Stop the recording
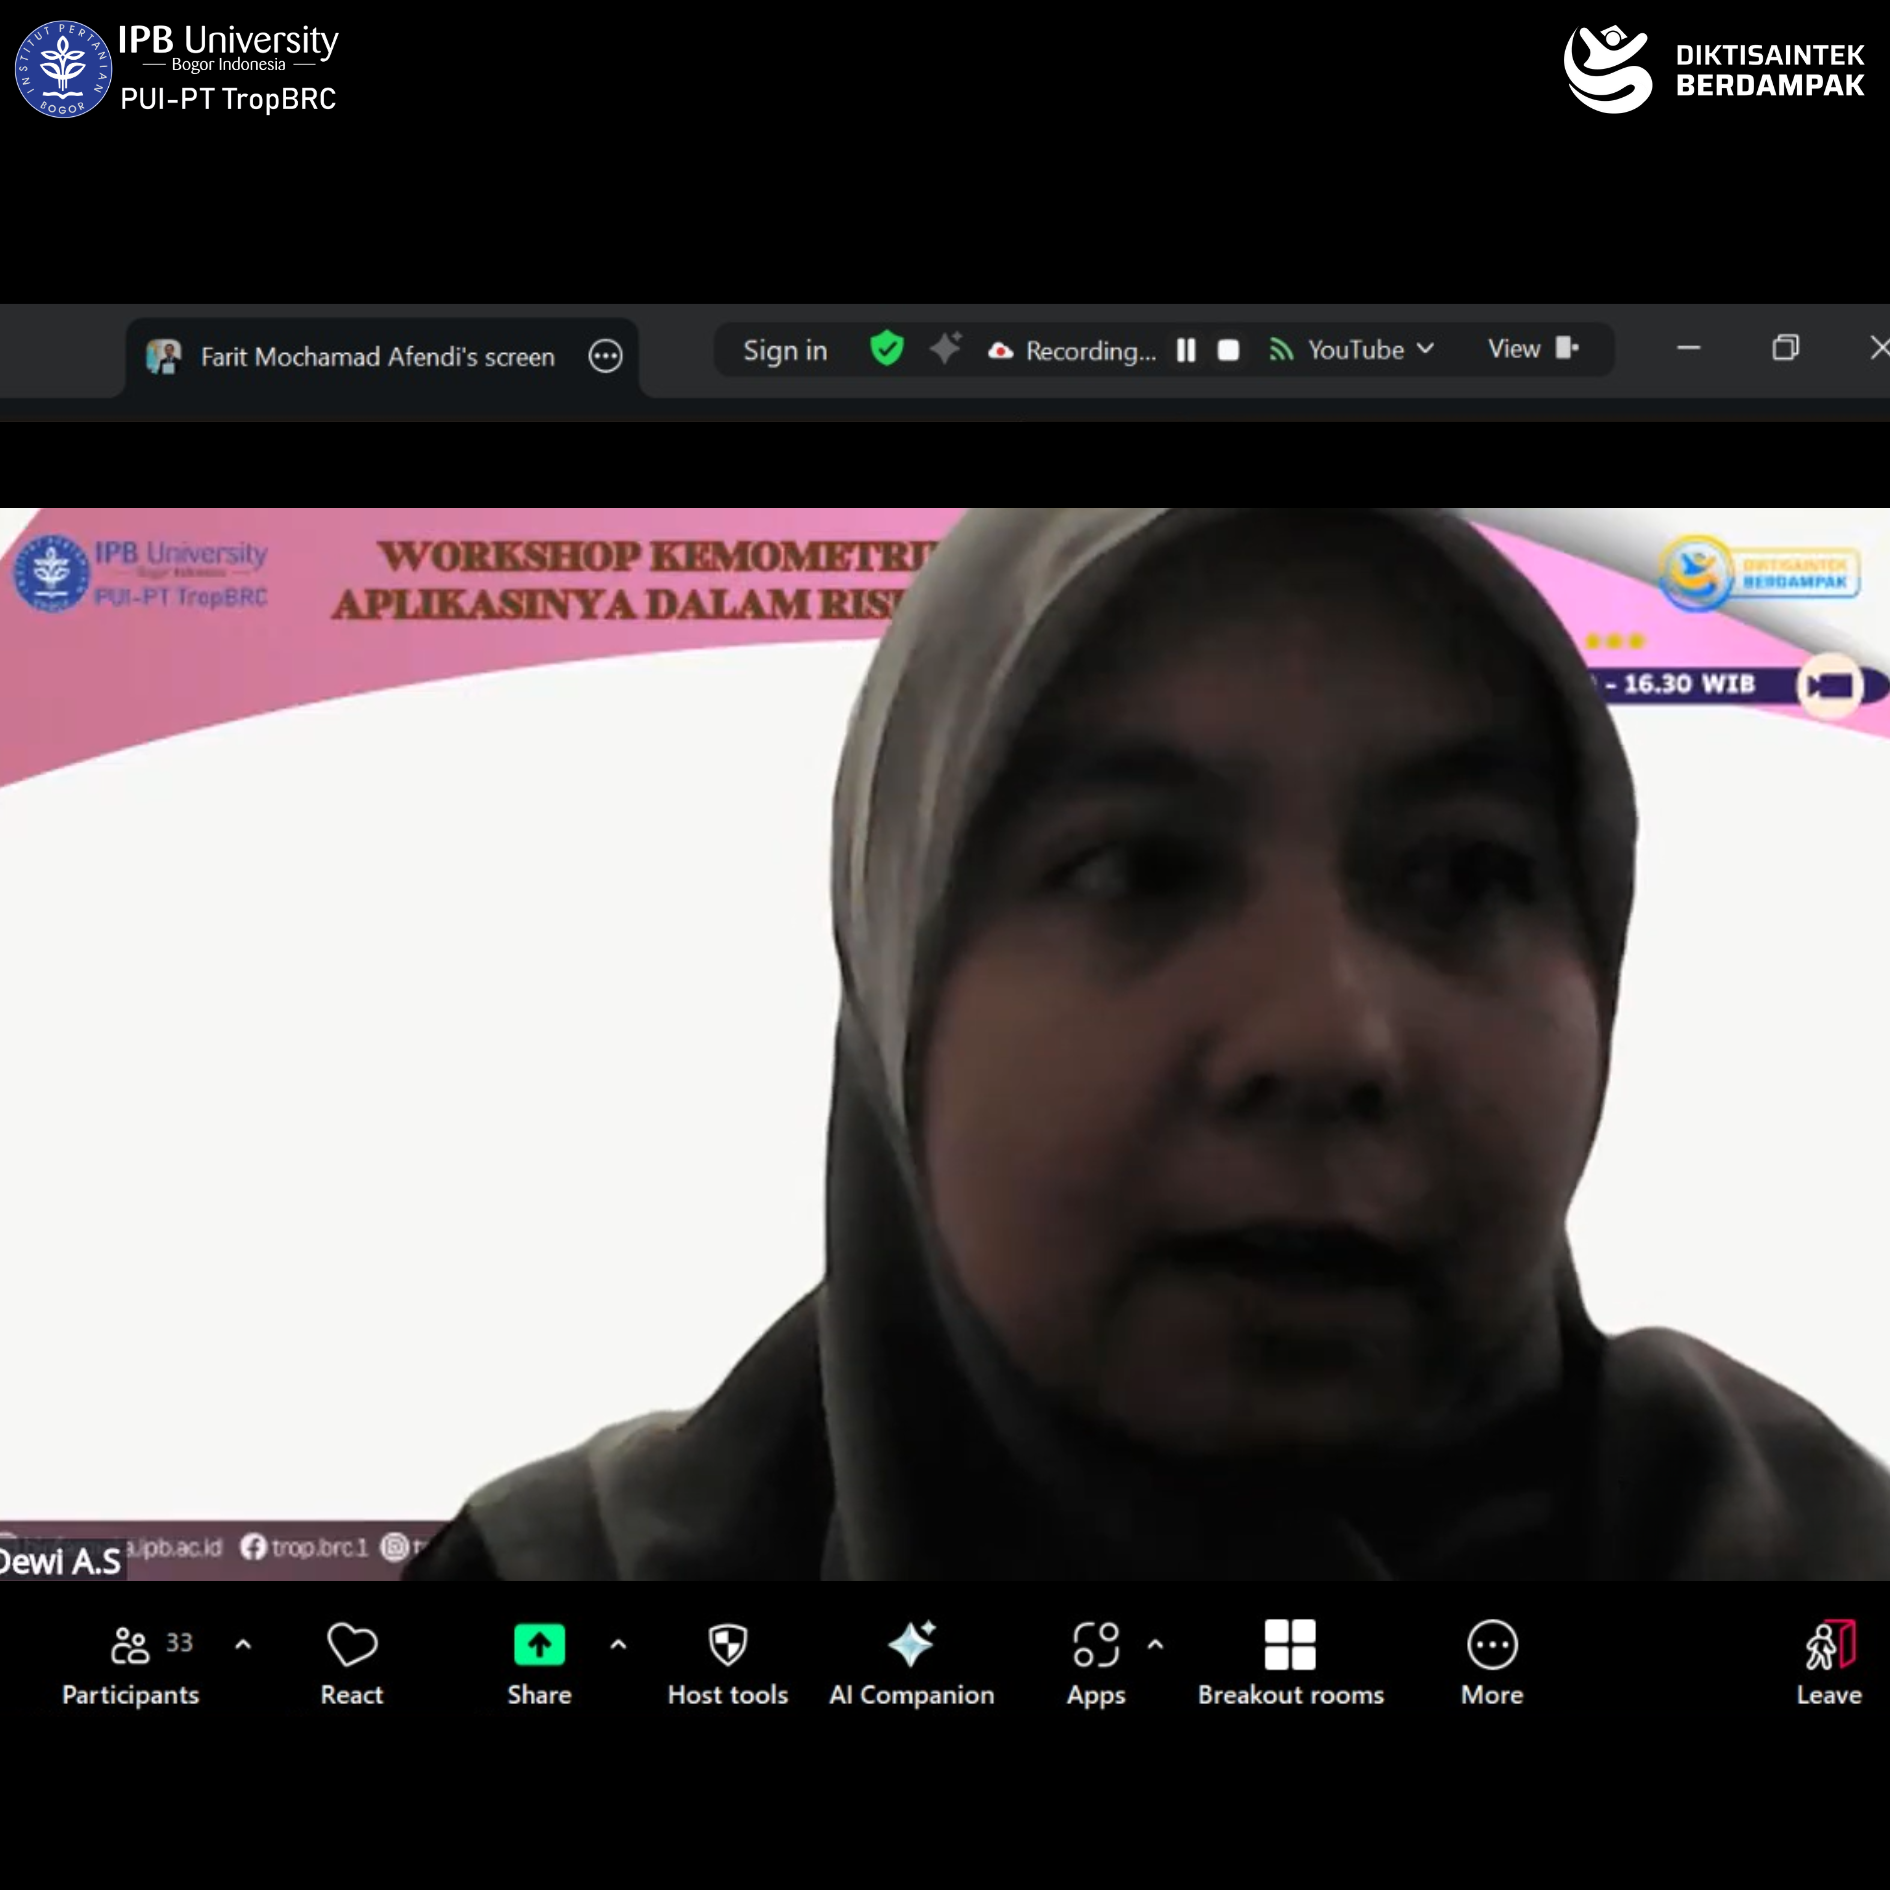The height and width of the screenshot is (1890, 1890). [x=1228, y=350]
